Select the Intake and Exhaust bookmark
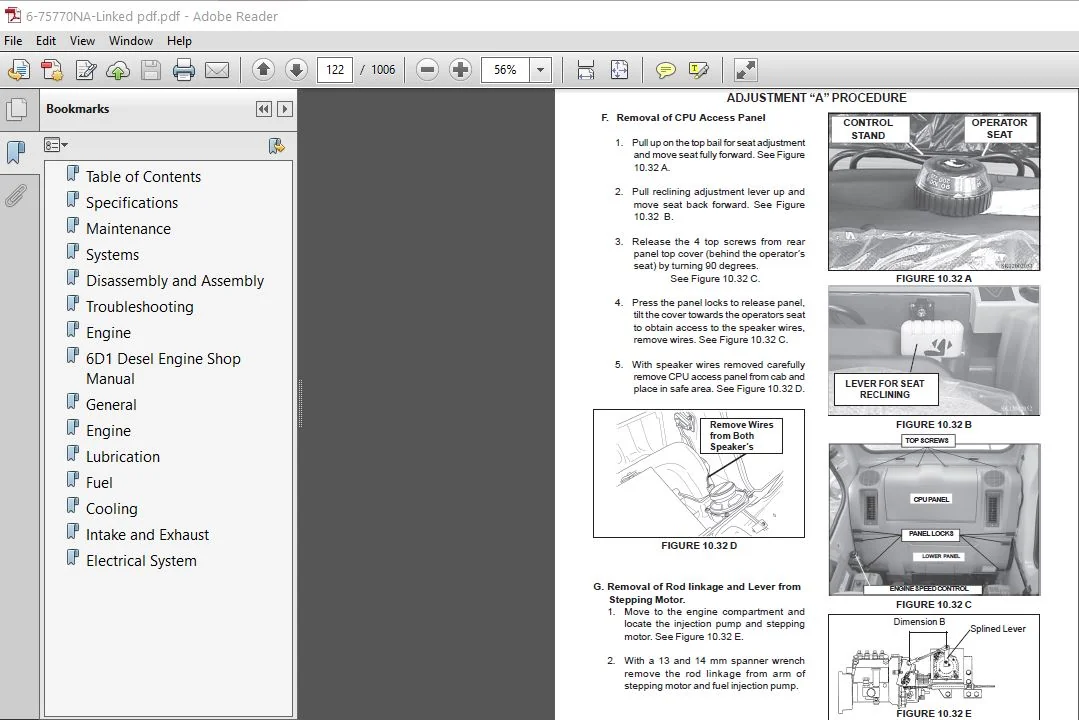Screen dimensions: 1079x720 click(147, 535)
